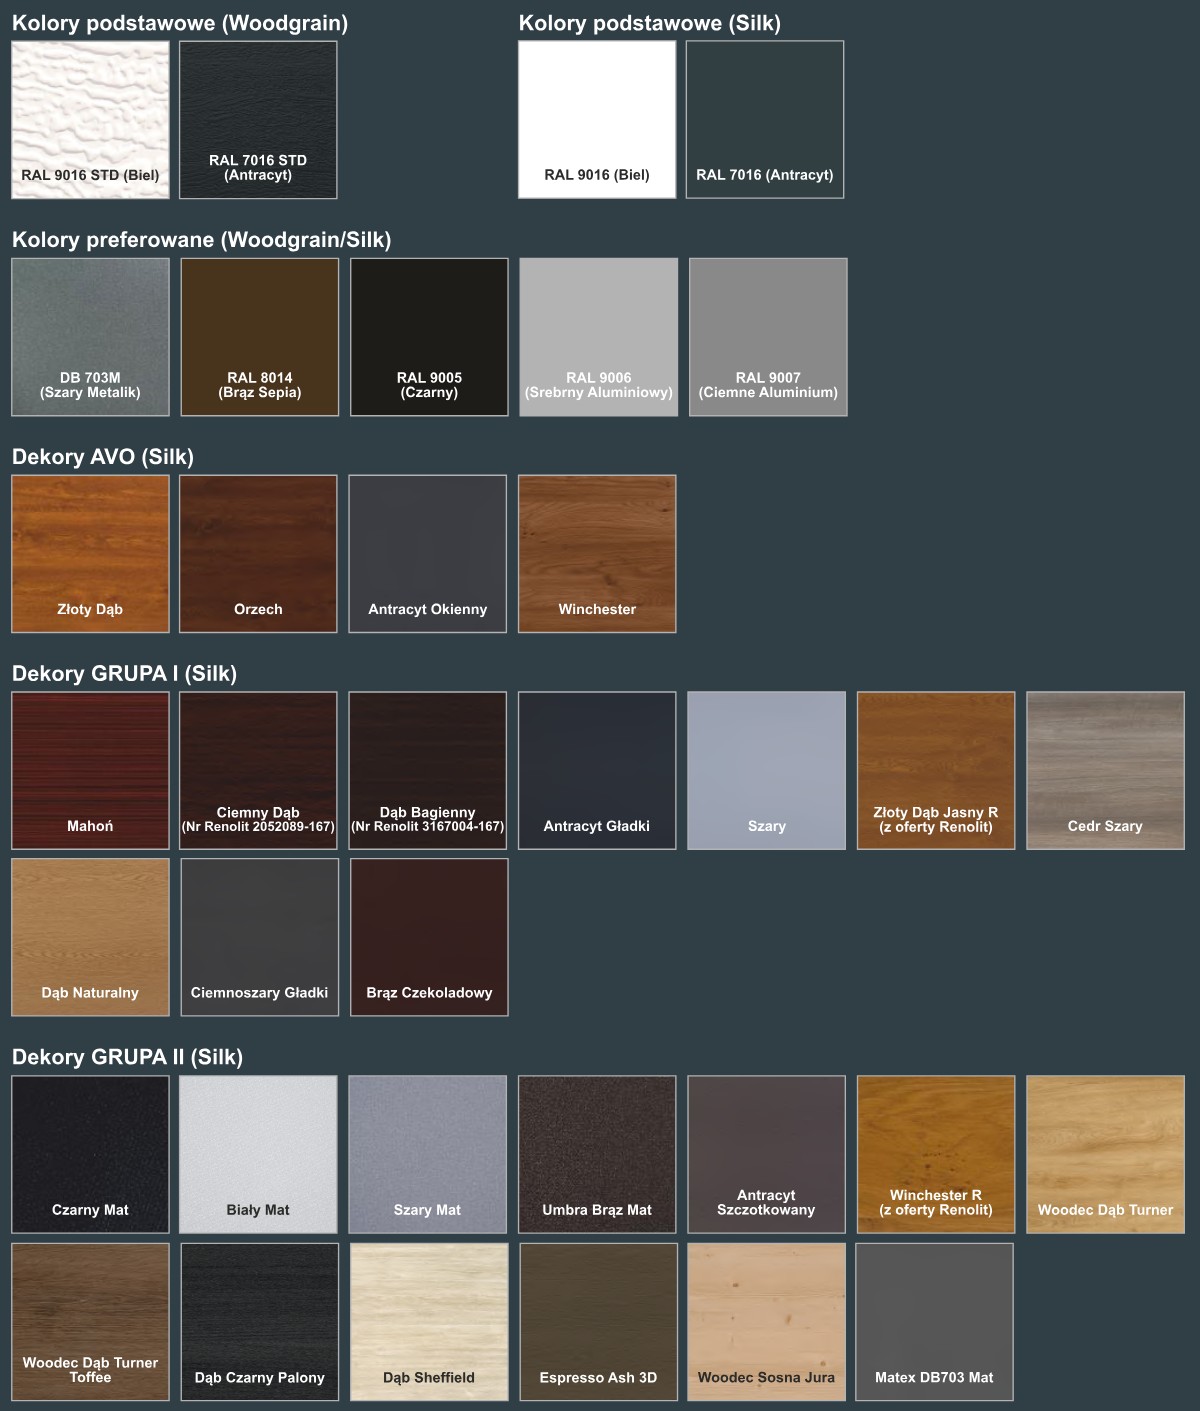Select the Dąb Naturalny decor
This screenshot has width=1200, height=1411.
pyautogui.click(x=90, y=937)
